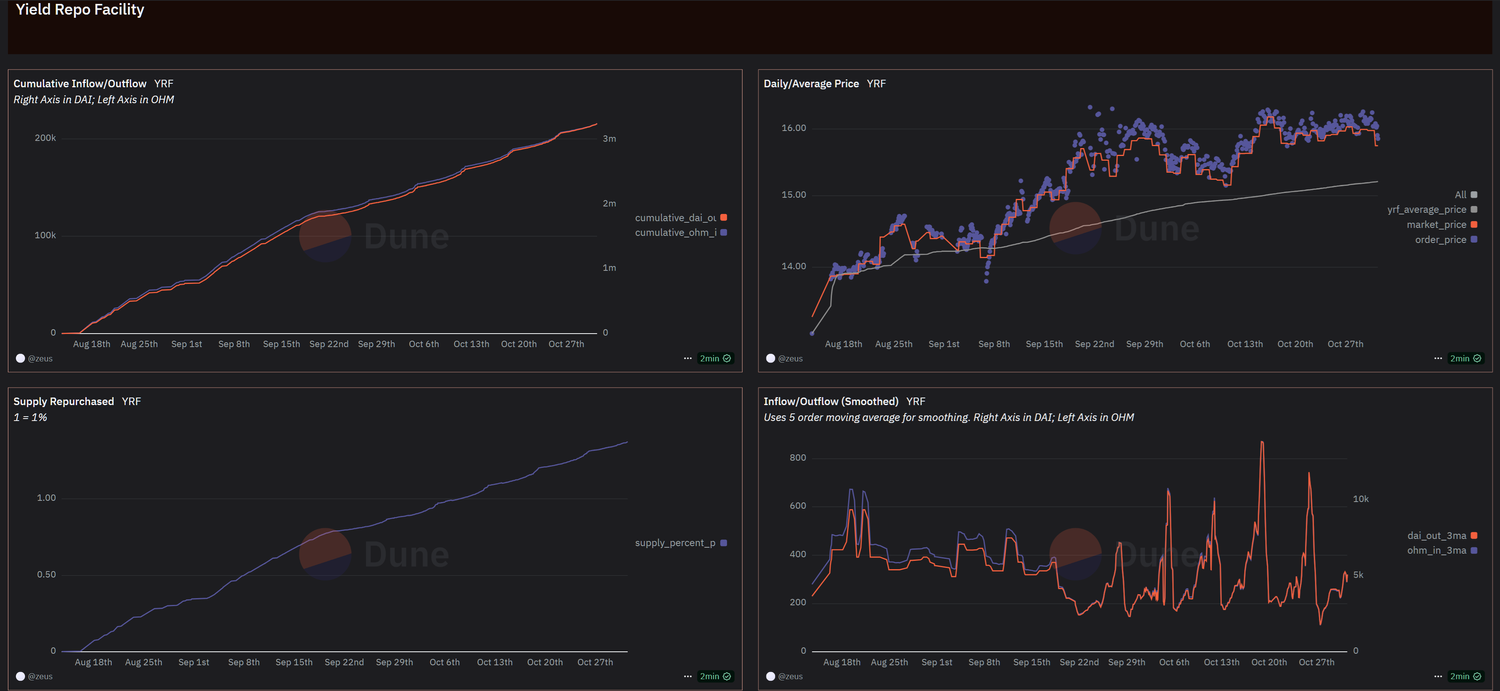Click the supply_percent legend entry
This screenshot has height=691, width=1500.
click(x=675, y=543)
